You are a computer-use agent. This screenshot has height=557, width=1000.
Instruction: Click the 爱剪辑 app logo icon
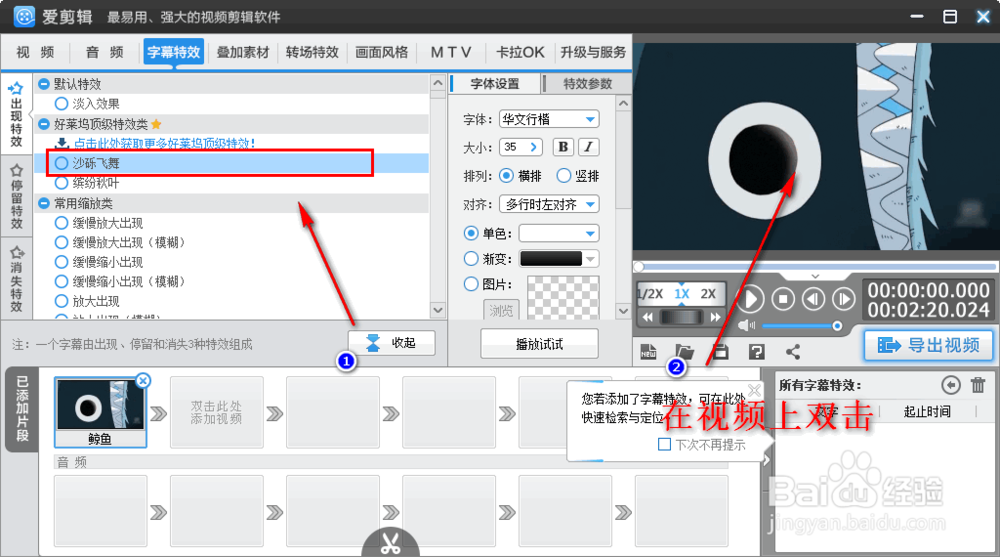(24, 17)
